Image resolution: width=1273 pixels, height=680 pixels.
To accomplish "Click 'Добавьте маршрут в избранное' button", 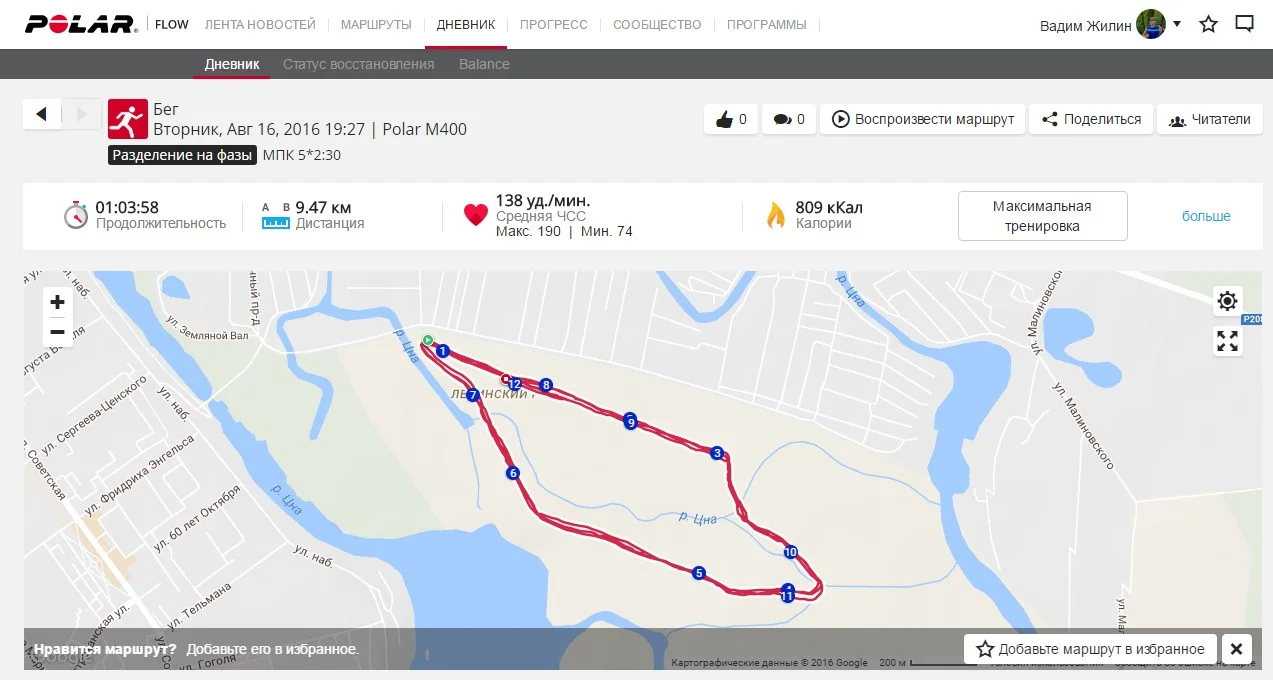I will click(1091, 649).
